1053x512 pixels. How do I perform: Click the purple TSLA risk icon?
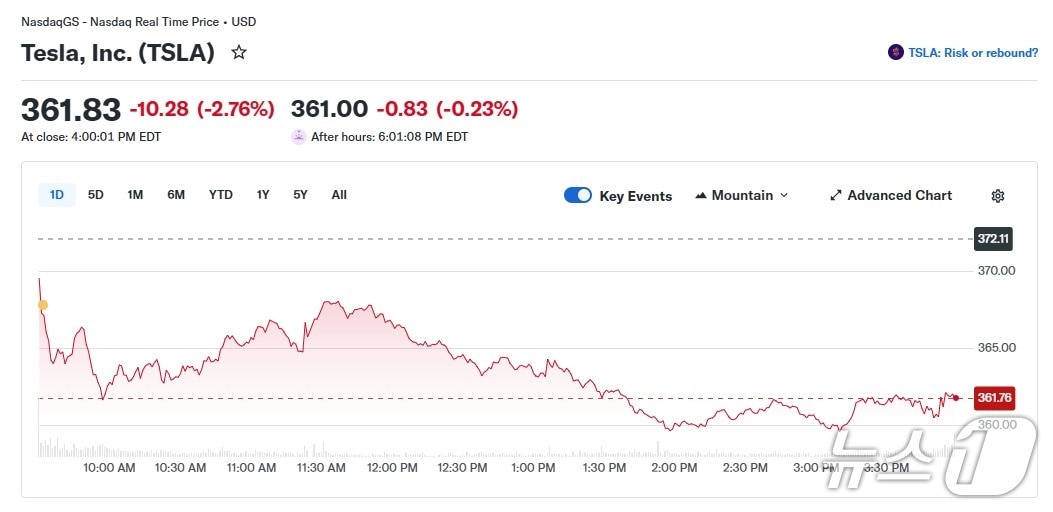(x=896, y=53)
